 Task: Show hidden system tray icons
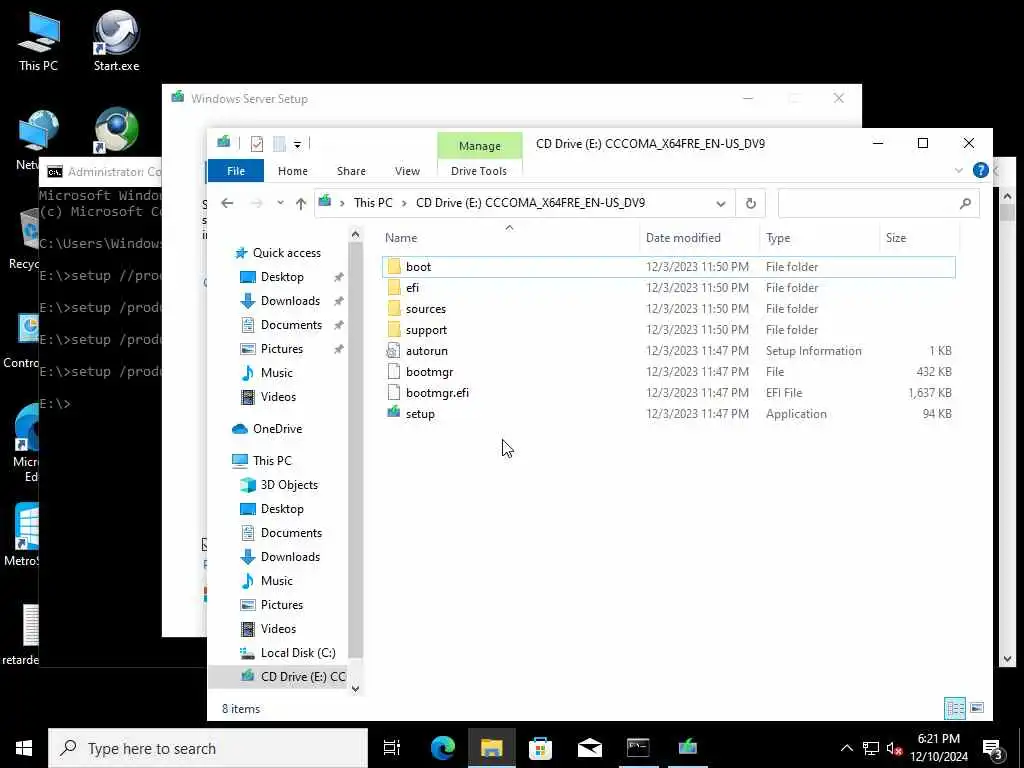pos(846,748)
